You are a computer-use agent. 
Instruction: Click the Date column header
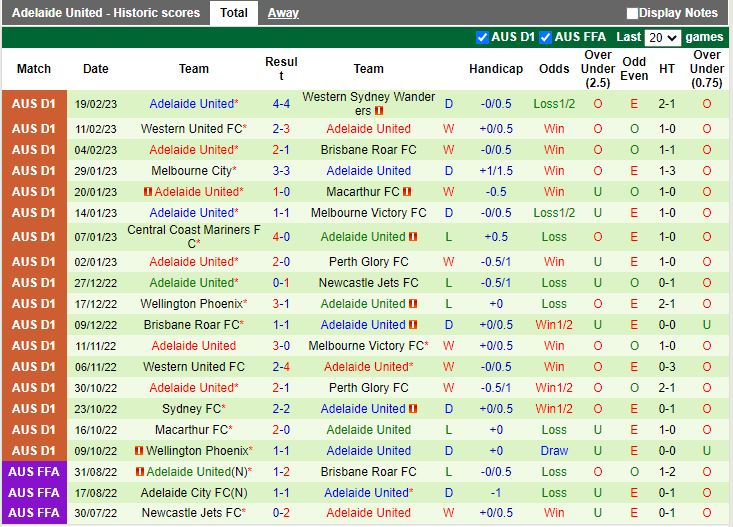pyautogui.click(x=95, y=69)
